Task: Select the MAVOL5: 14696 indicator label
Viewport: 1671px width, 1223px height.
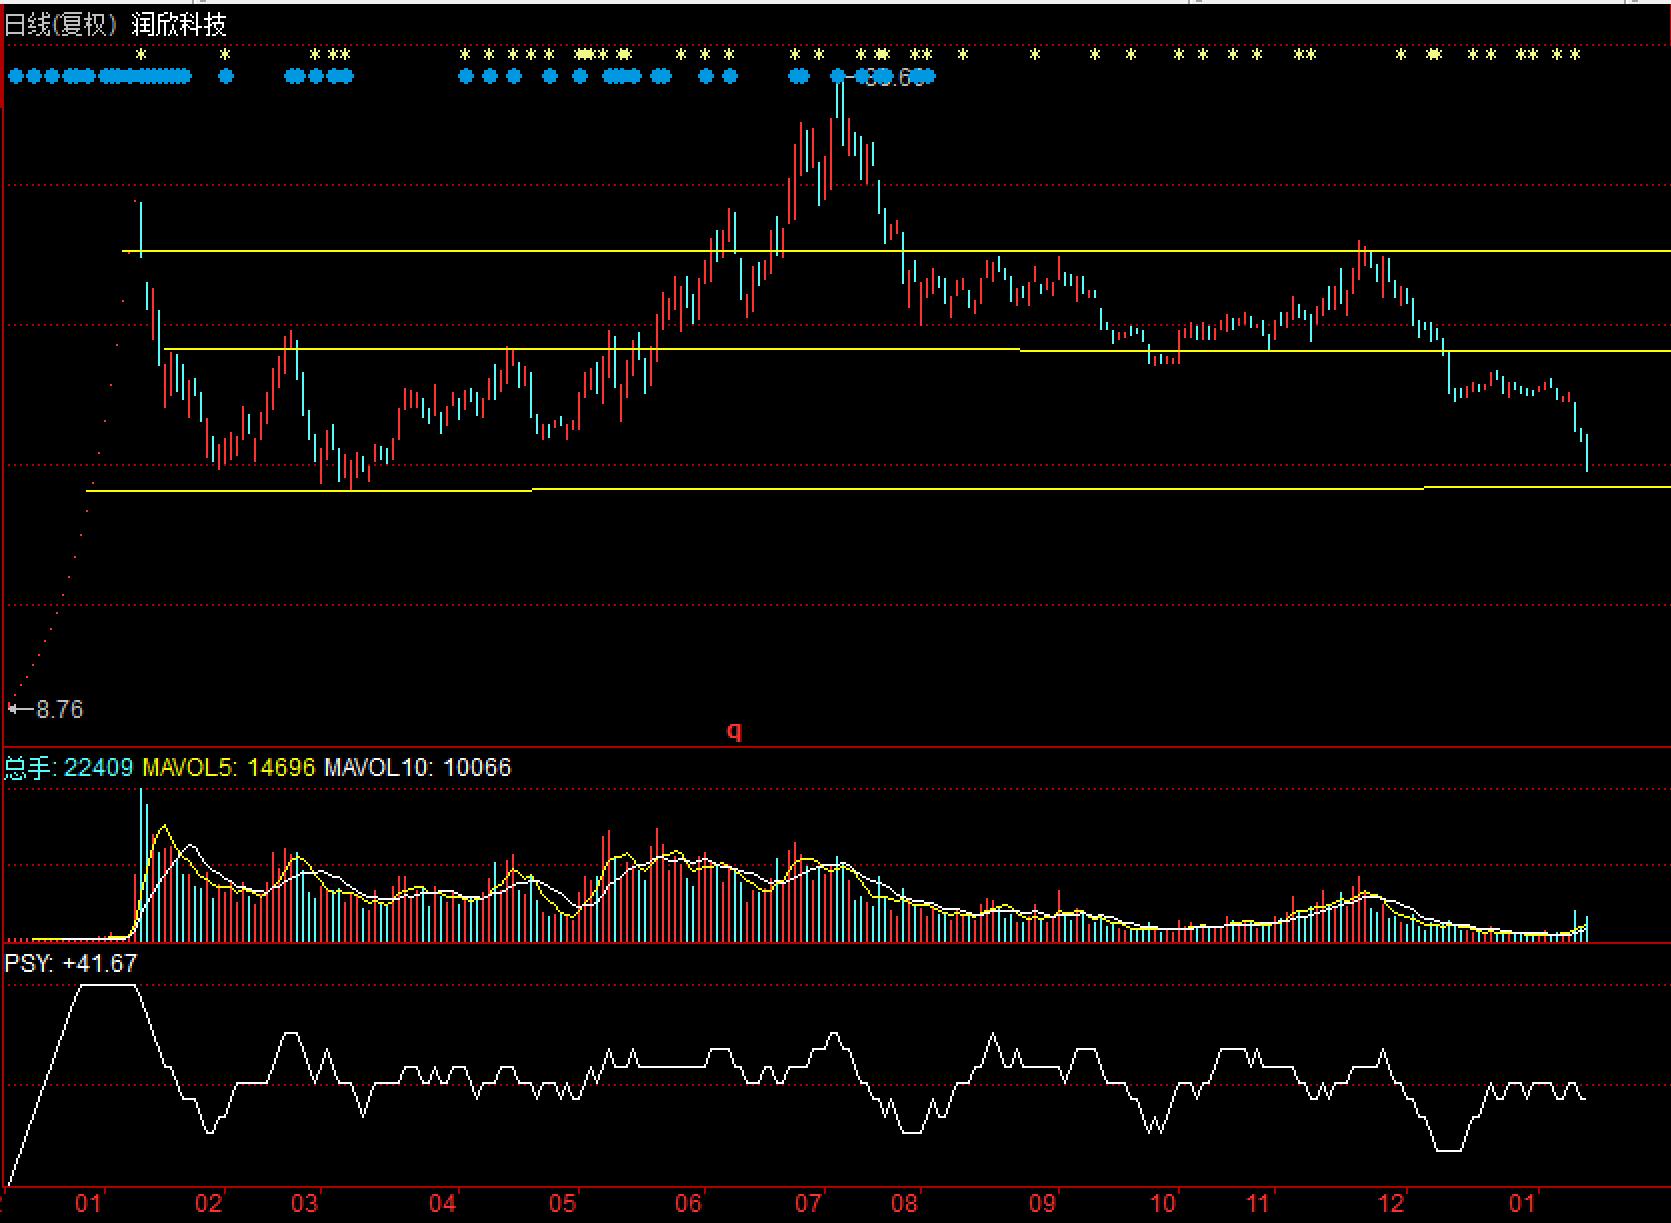Action: click(x=229, y=767)
